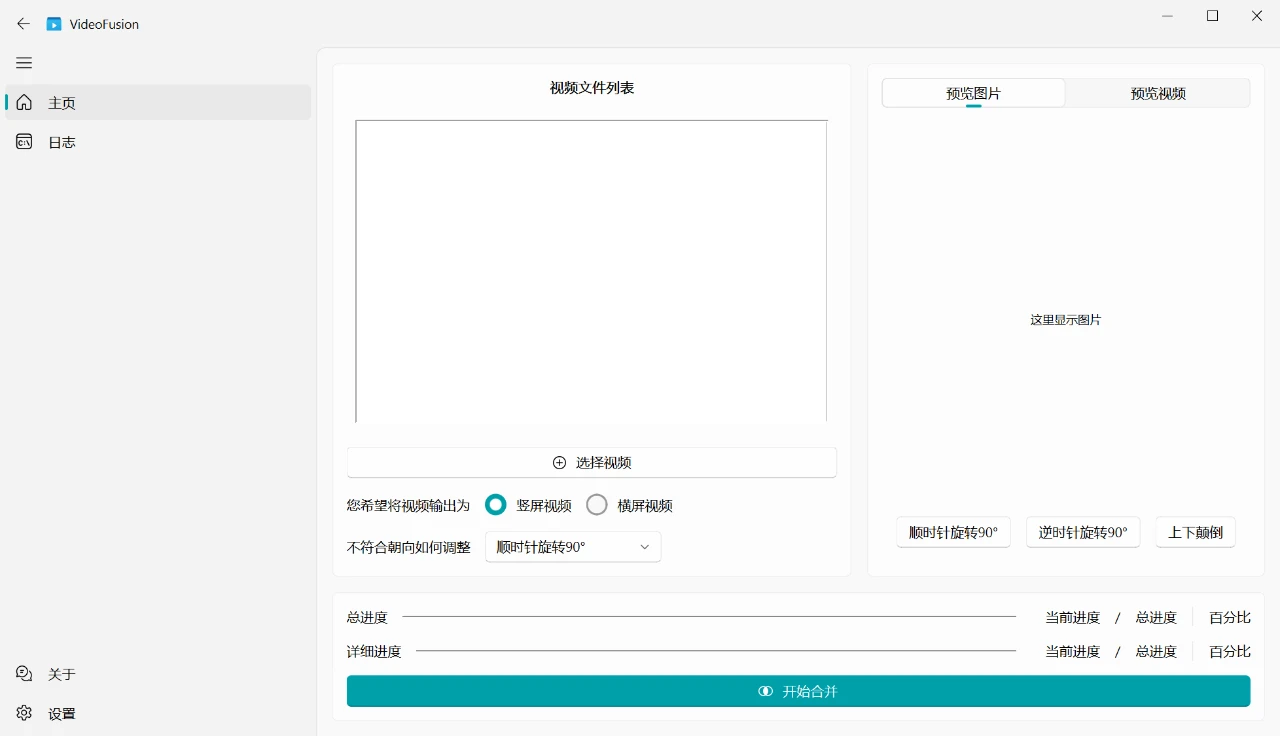Click the plus-circle icon in 选择视频

click(560, 463)
